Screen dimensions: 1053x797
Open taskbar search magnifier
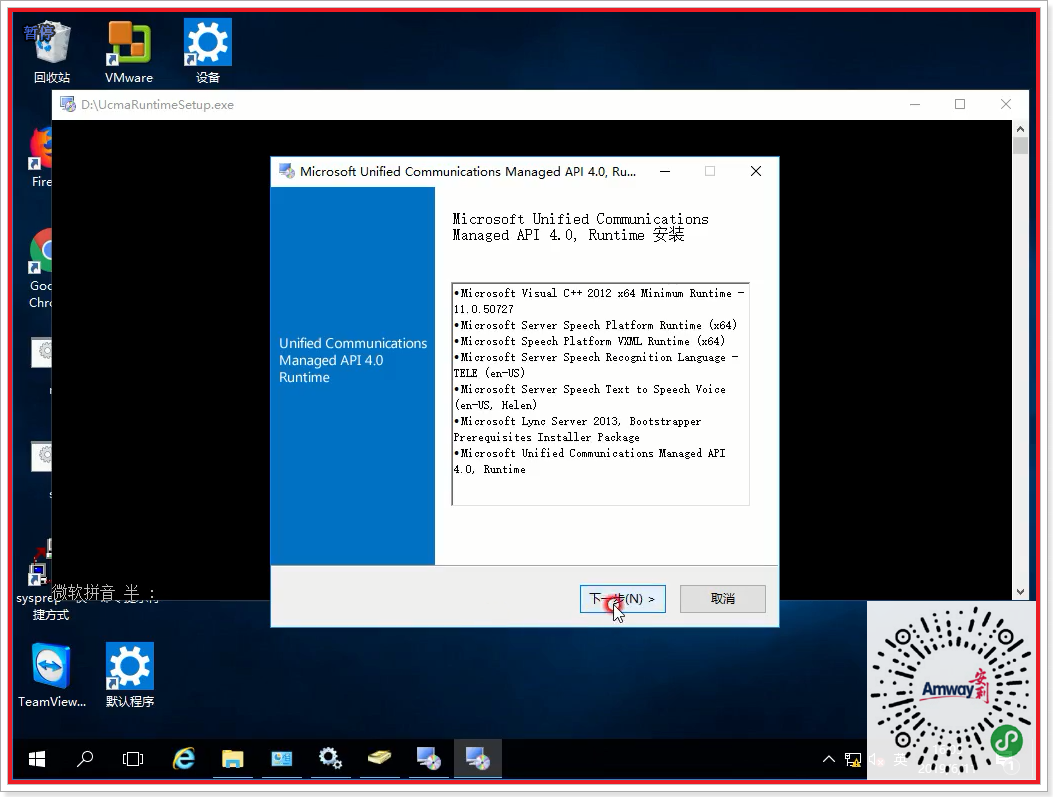[85, 759]
